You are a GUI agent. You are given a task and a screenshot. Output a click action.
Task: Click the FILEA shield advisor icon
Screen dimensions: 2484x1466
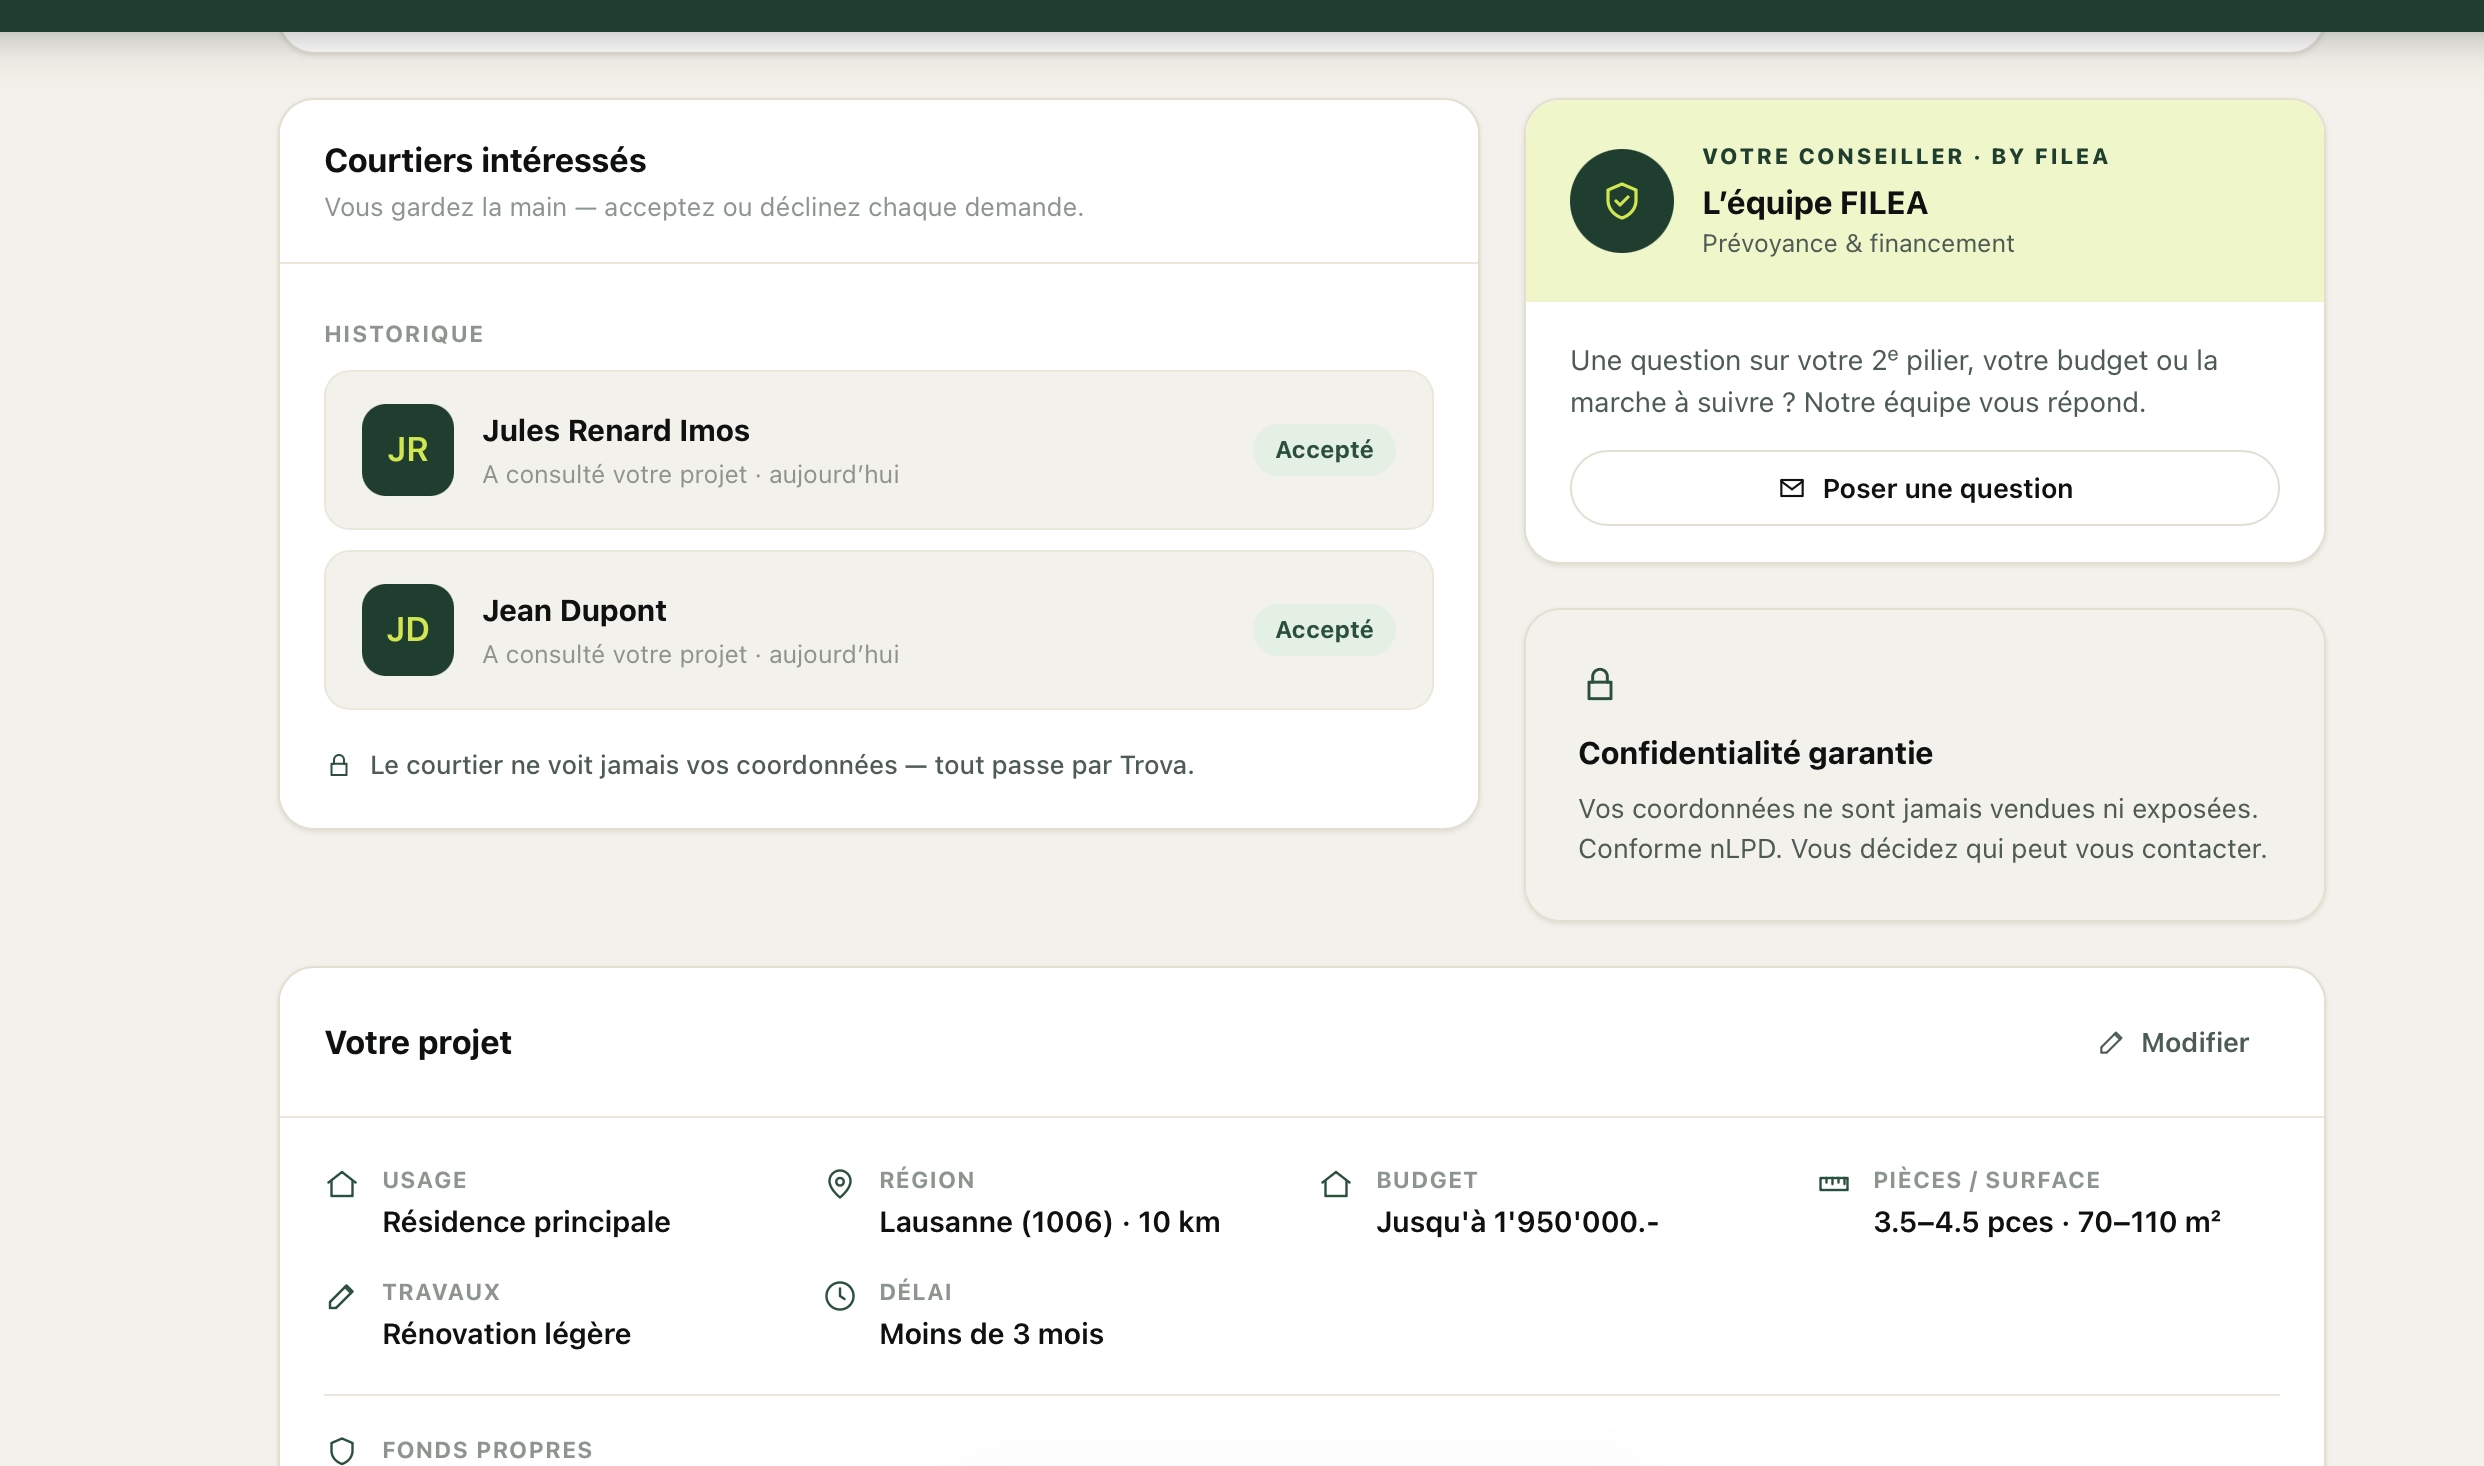click(1622, 201)
